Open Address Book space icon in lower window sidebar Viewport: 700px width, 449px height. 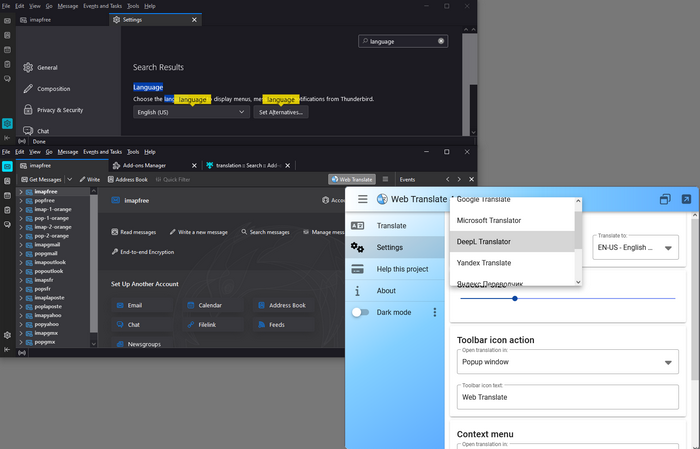(7, 181)
